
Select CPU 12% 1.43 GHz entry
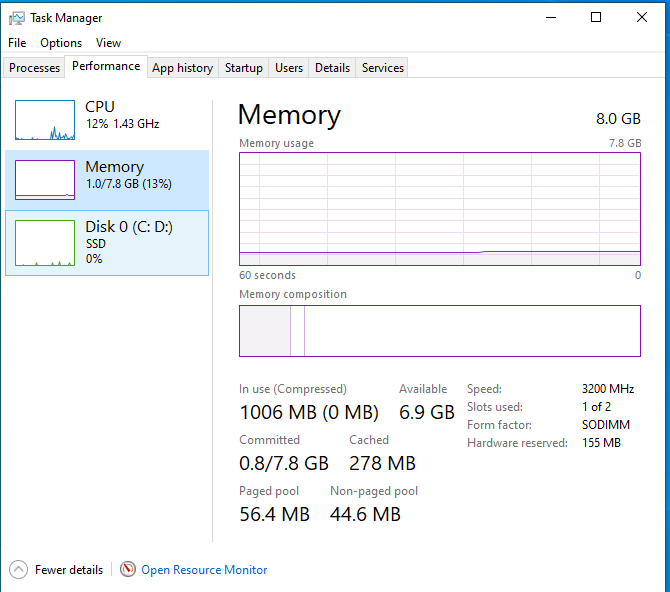[107, 120]
